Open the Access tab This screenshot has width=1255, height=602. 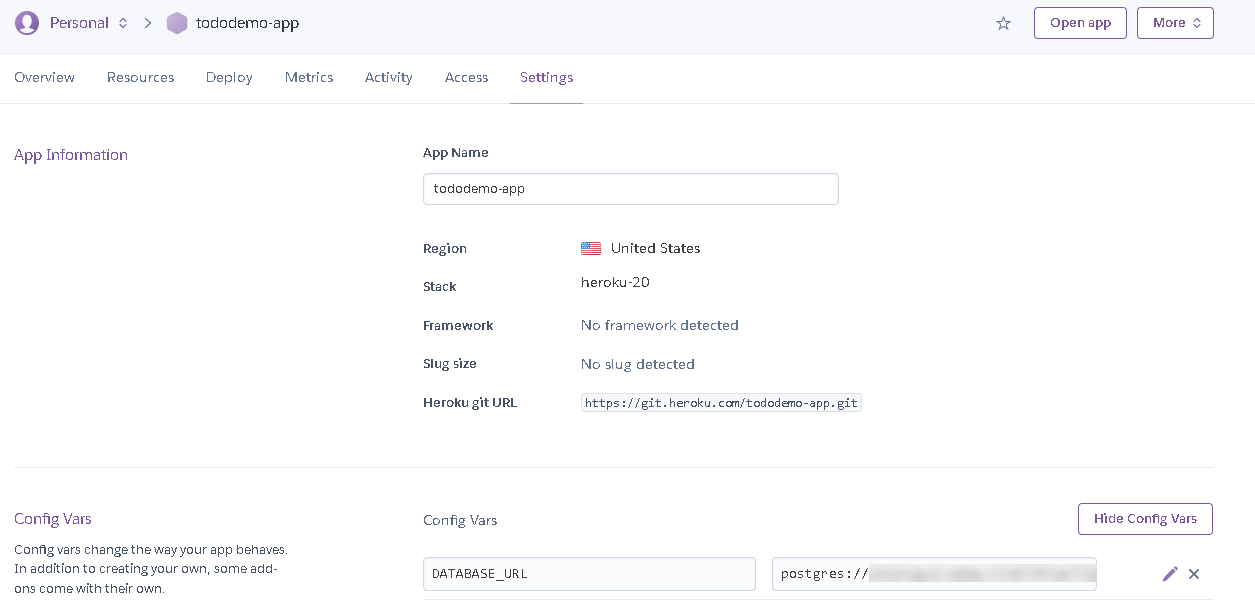click(x=466, y=77)
